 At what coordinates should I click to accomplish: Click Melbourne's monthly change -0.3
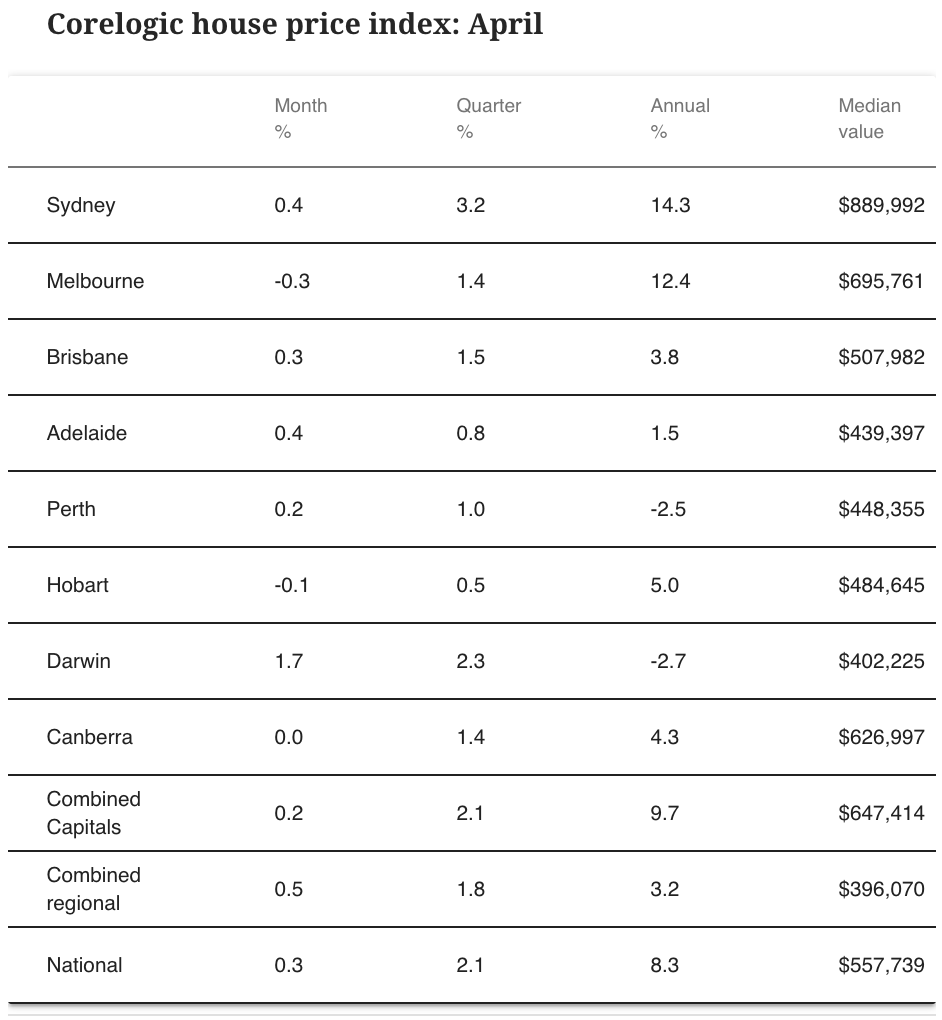click(291, 281)
